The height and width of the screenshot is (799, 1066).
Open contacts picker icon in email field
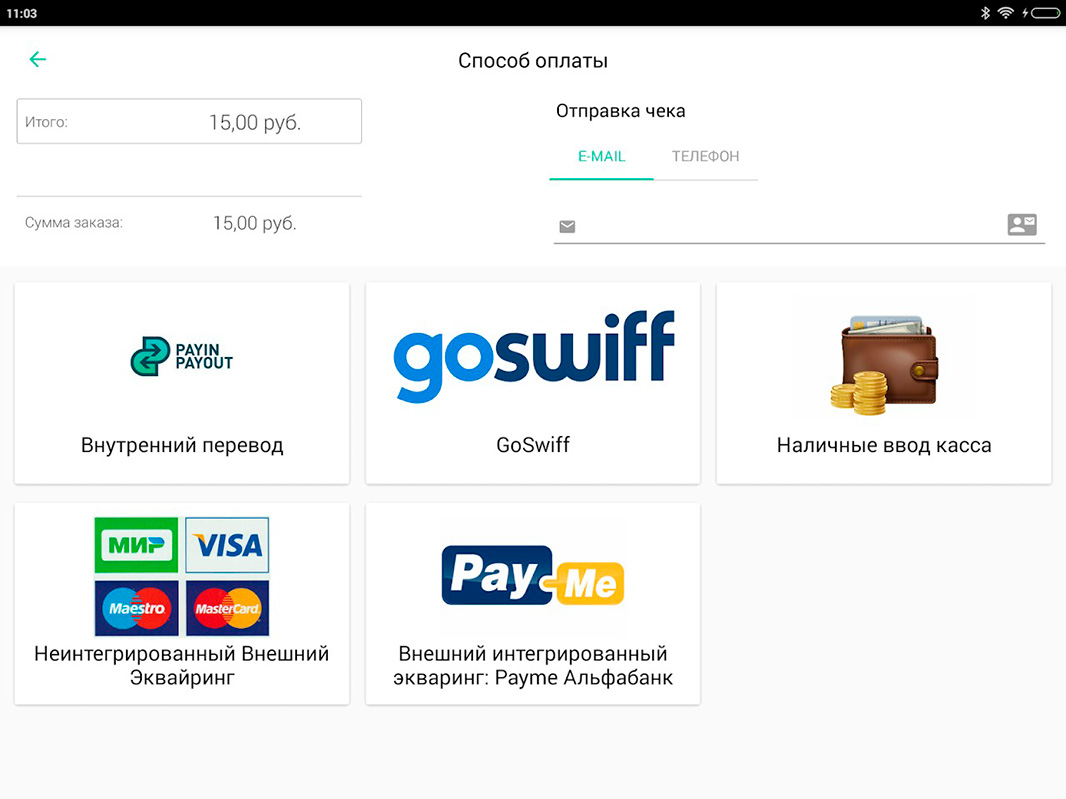tap(1022, 224)
